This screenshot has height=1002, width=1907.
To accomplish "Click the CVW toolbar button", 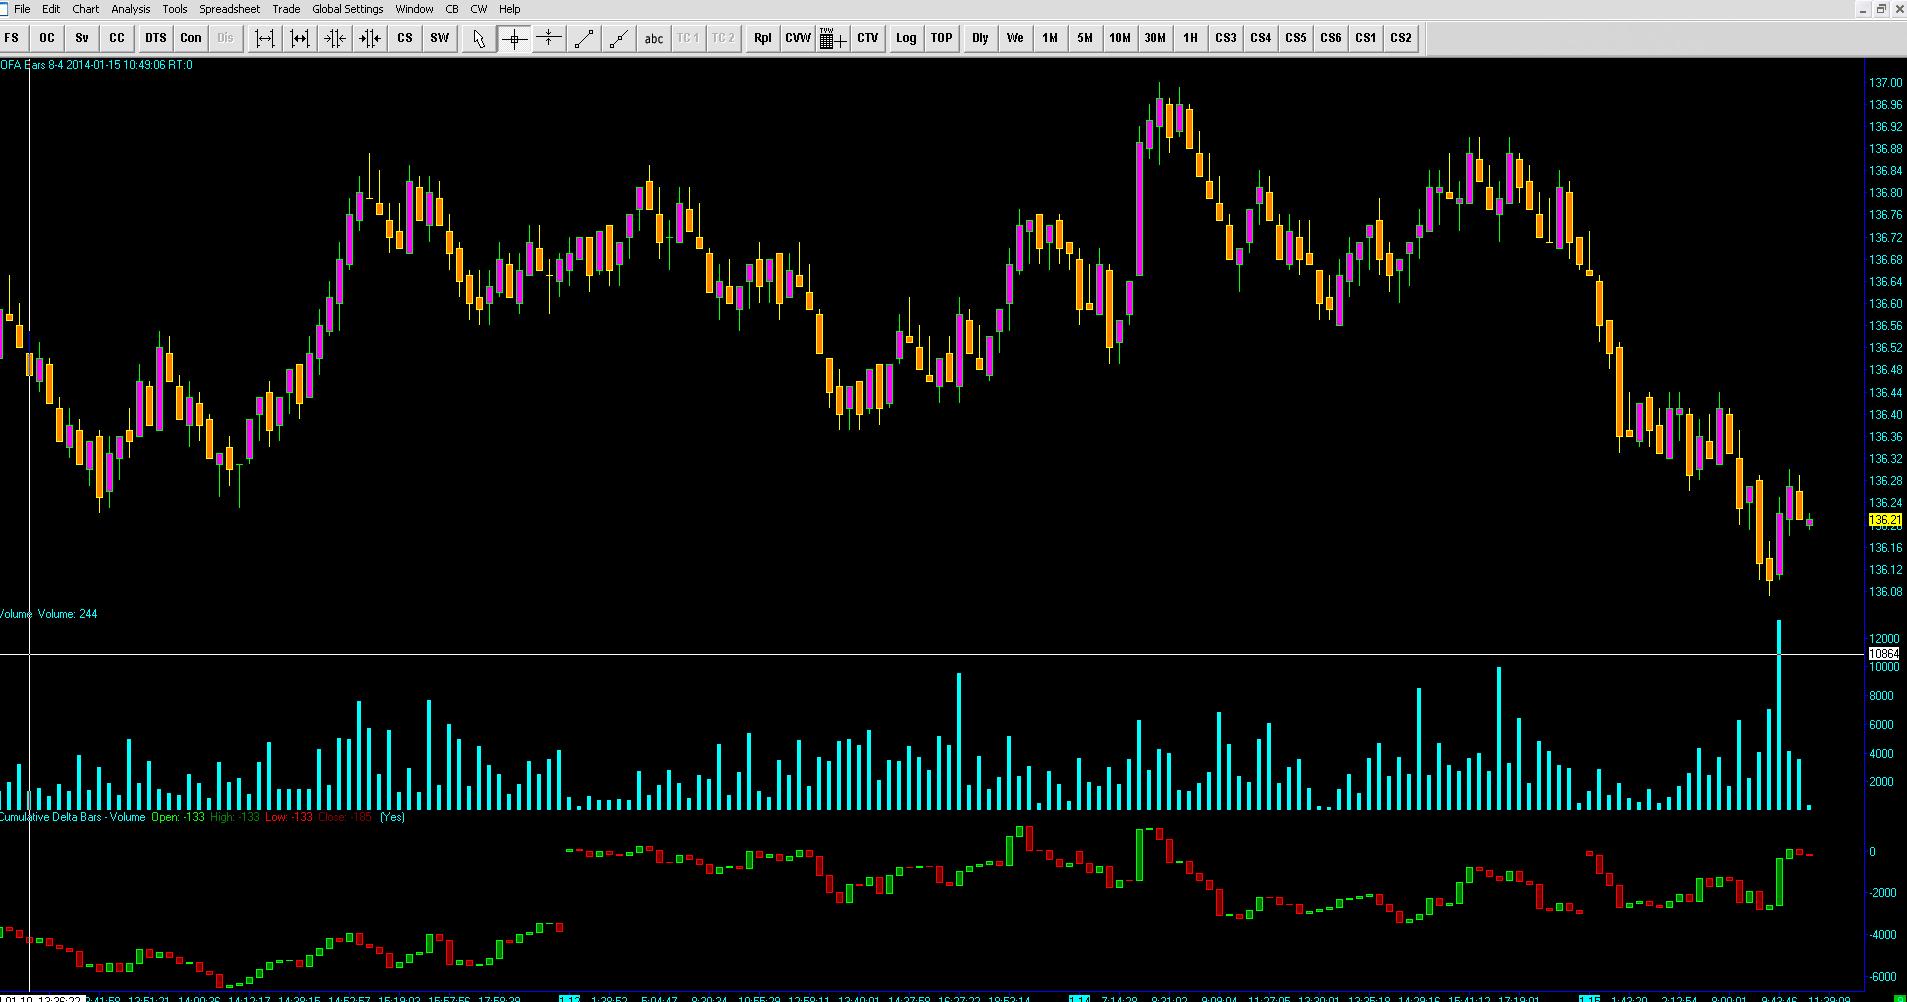I will click(x=798, y=38).
